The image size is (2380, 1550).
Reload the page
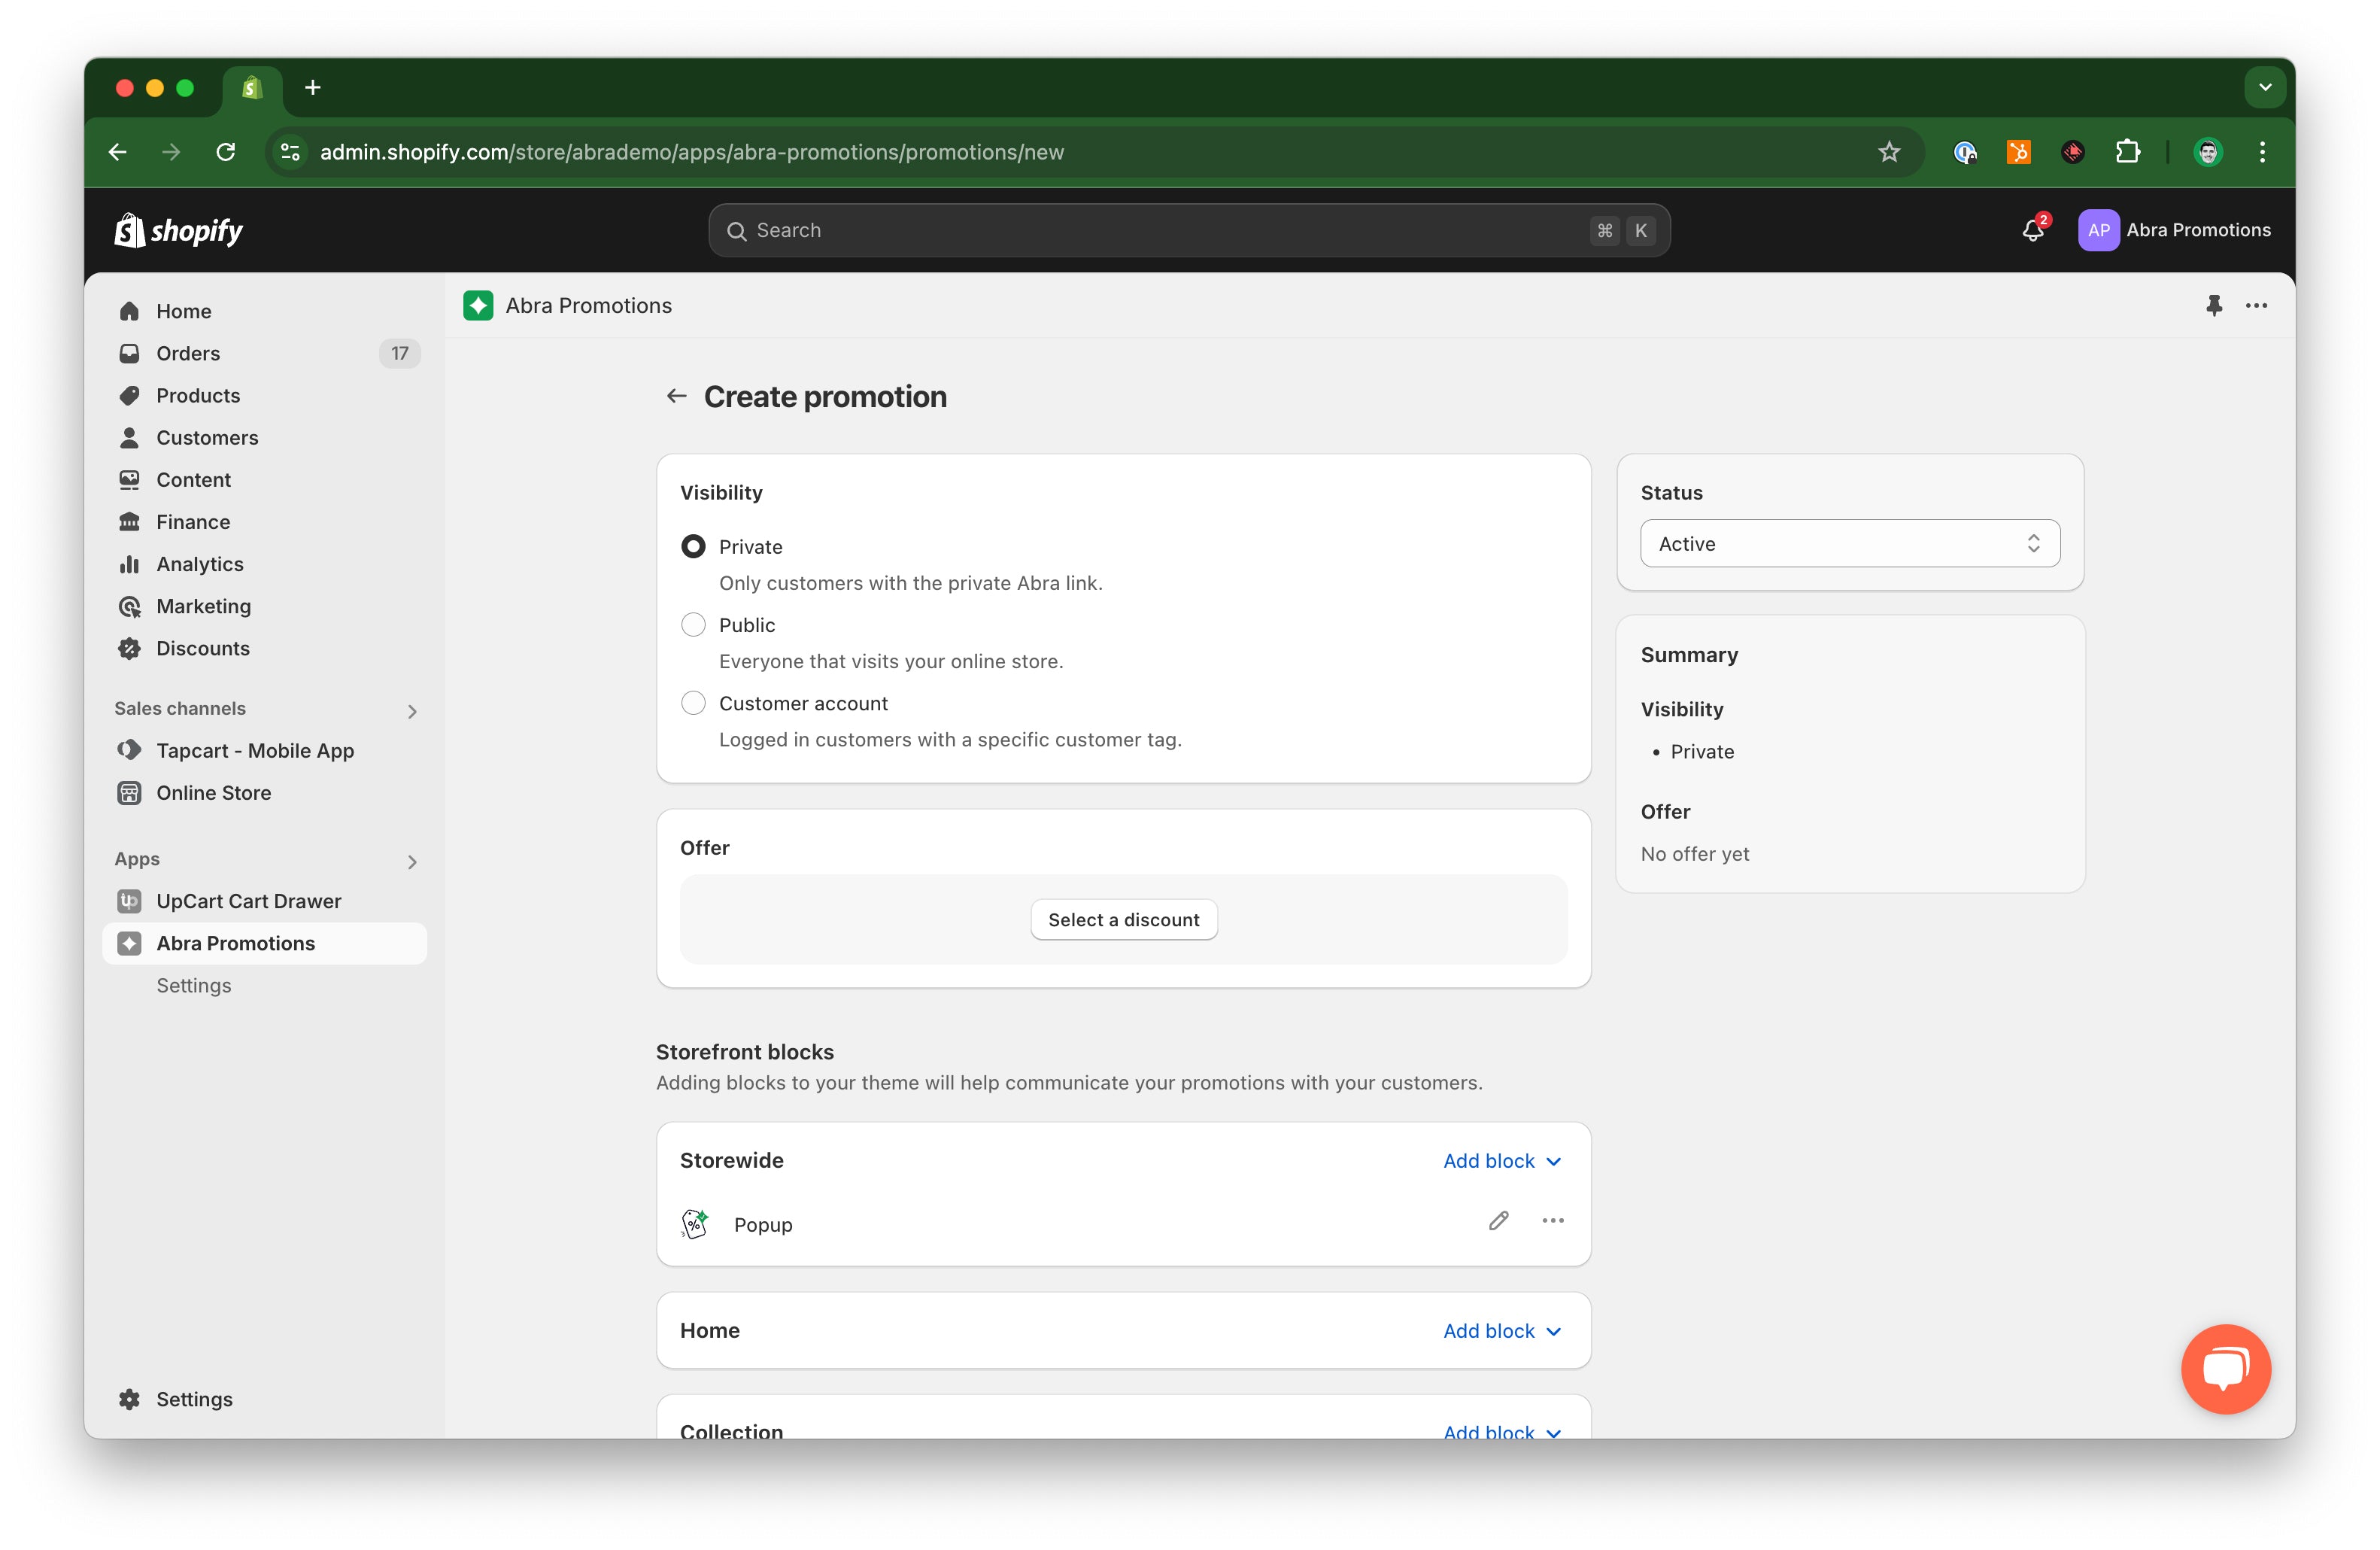pos(226,152)
